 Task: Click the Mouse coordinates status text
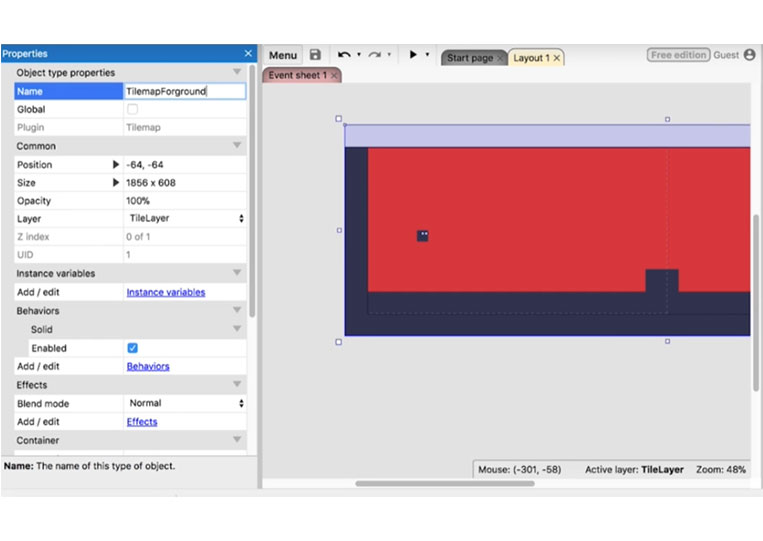click(x=520, y=469)
